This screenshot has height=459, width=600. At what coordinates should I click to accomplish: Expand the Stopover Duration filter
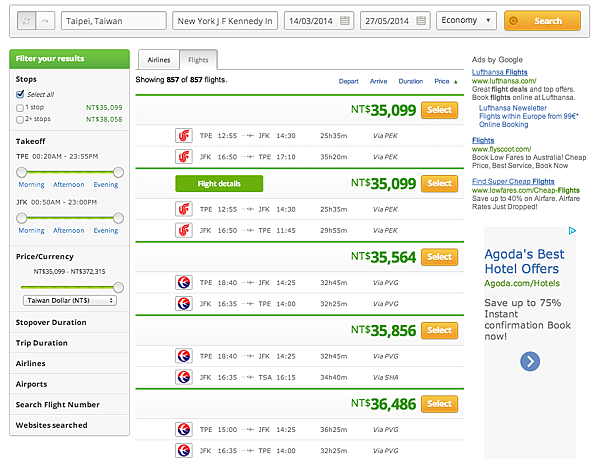(x=70, y=322)
